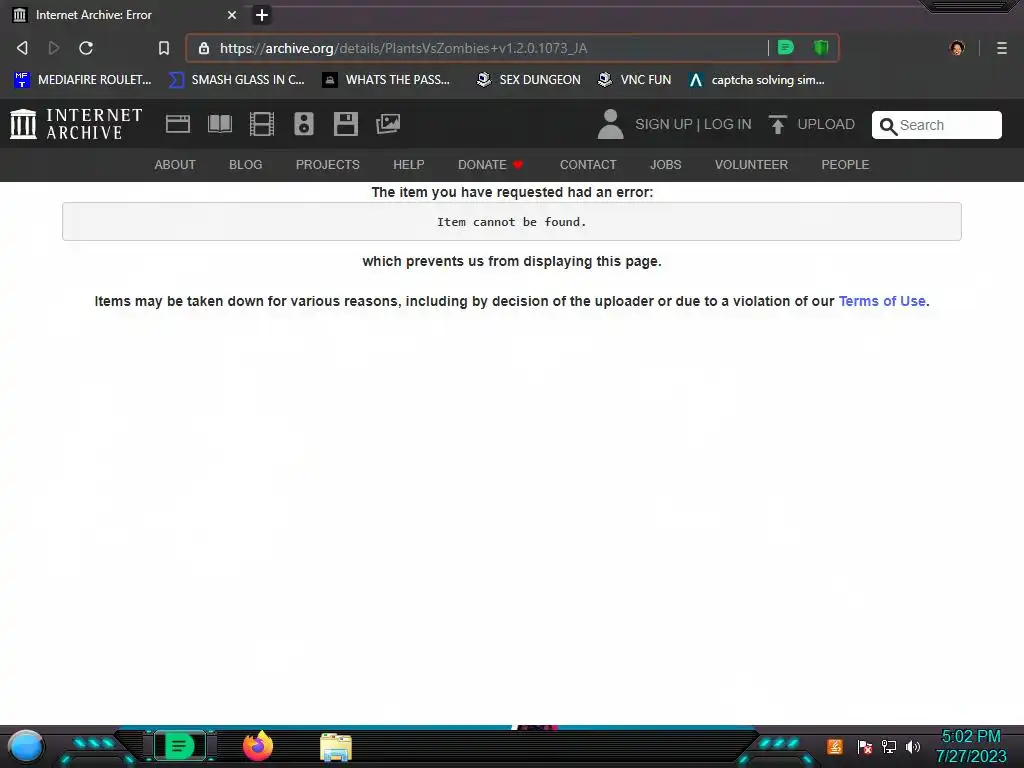Screen dimensions: 1024x768
Task: Open the BLOG menu item
Action: point(246,165)
